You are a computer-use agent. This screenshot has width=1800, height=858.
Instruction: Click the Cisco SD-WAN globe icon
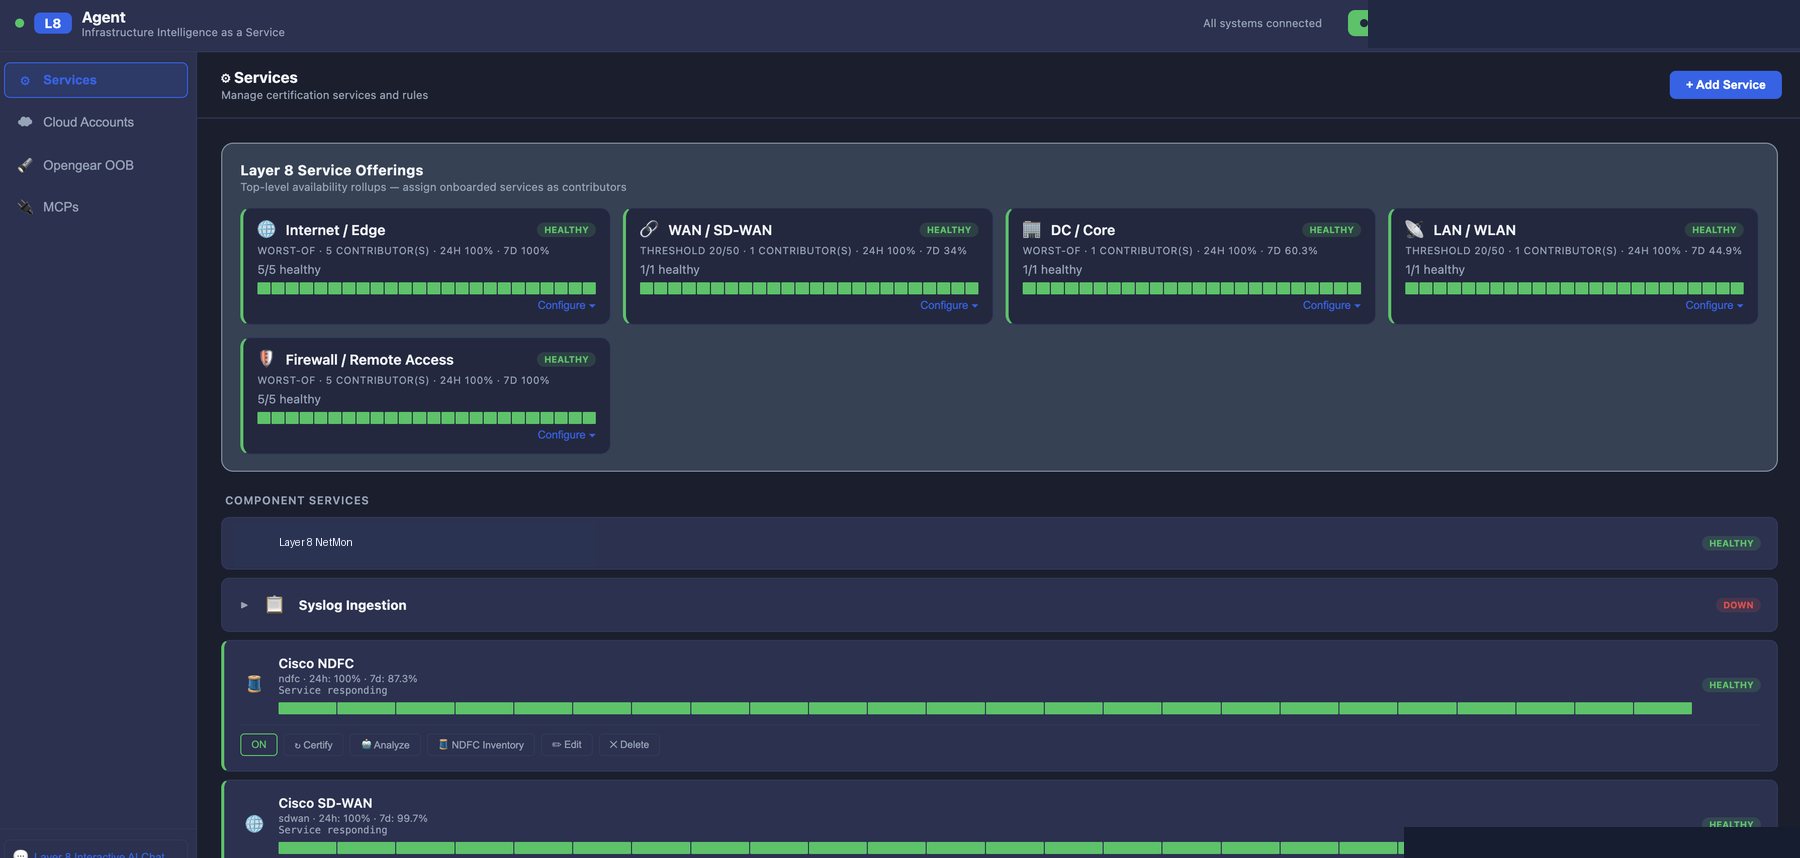click(254, 824)
